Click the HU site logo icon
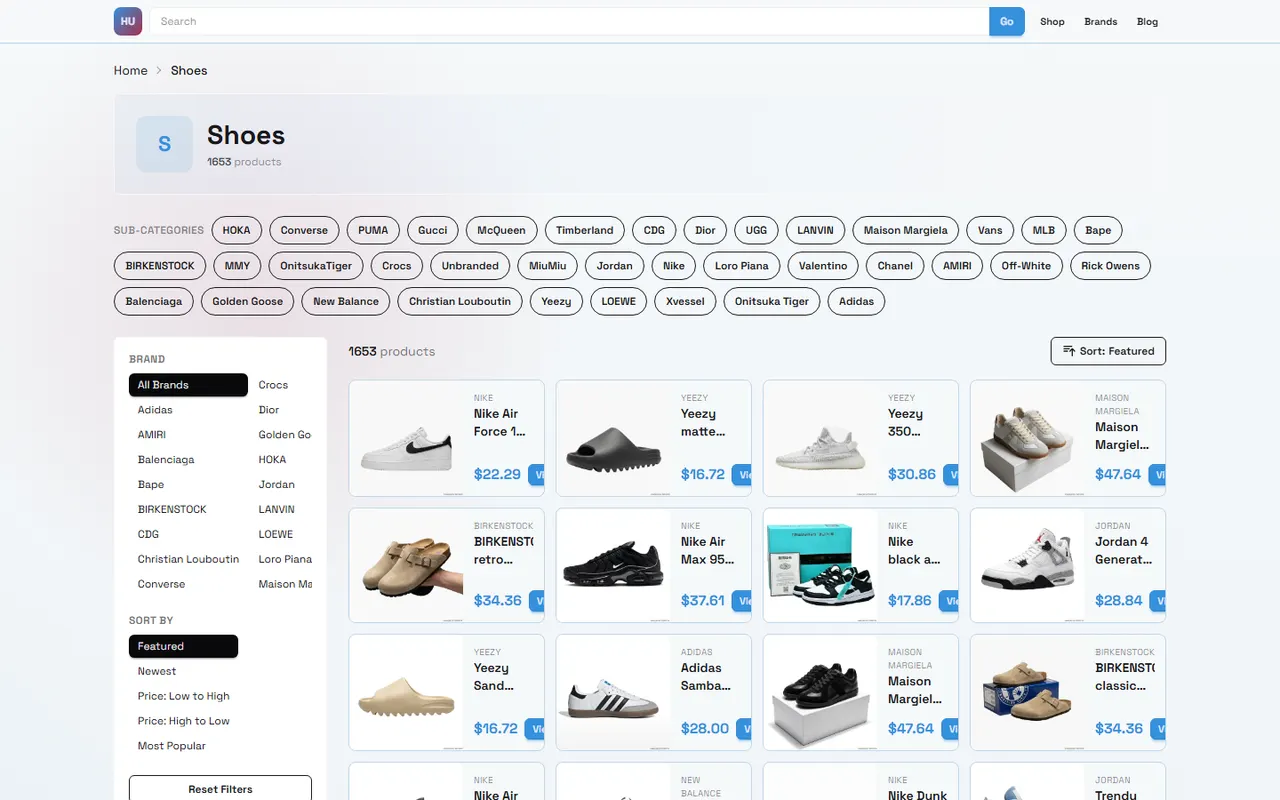 [x=128, y=21]
